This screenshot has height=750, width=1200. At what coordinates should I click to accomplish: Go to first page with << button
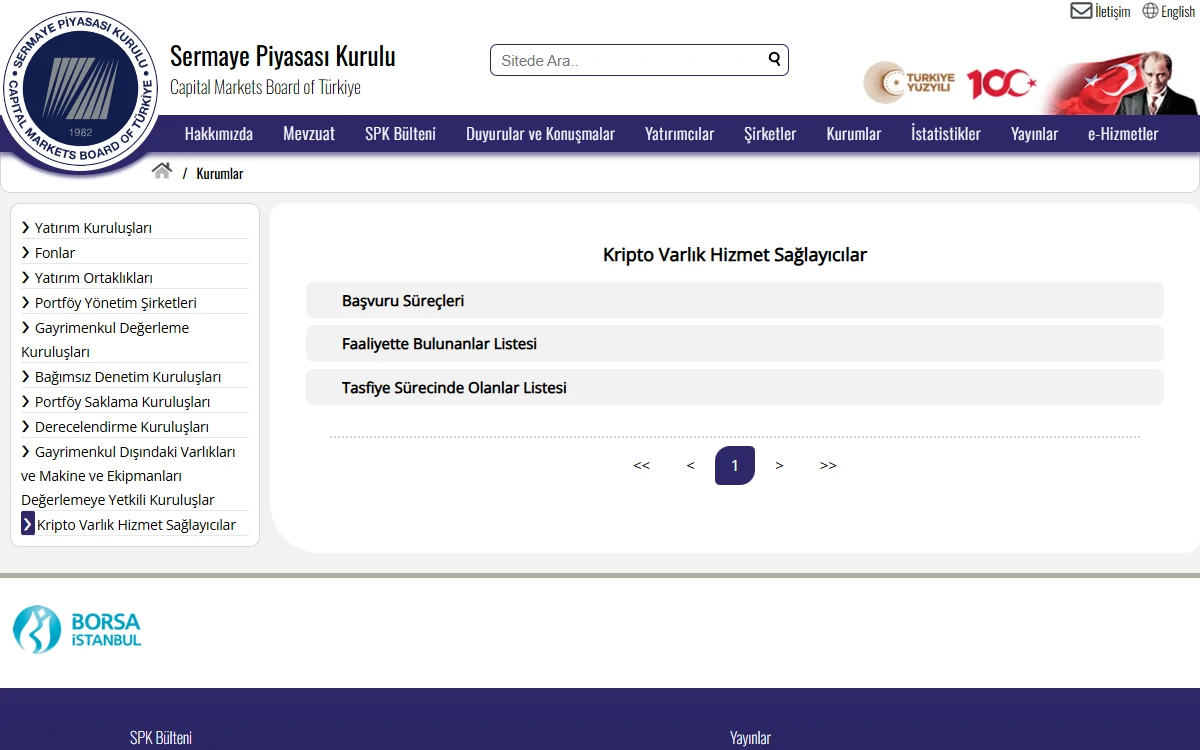tap(642, 465)
